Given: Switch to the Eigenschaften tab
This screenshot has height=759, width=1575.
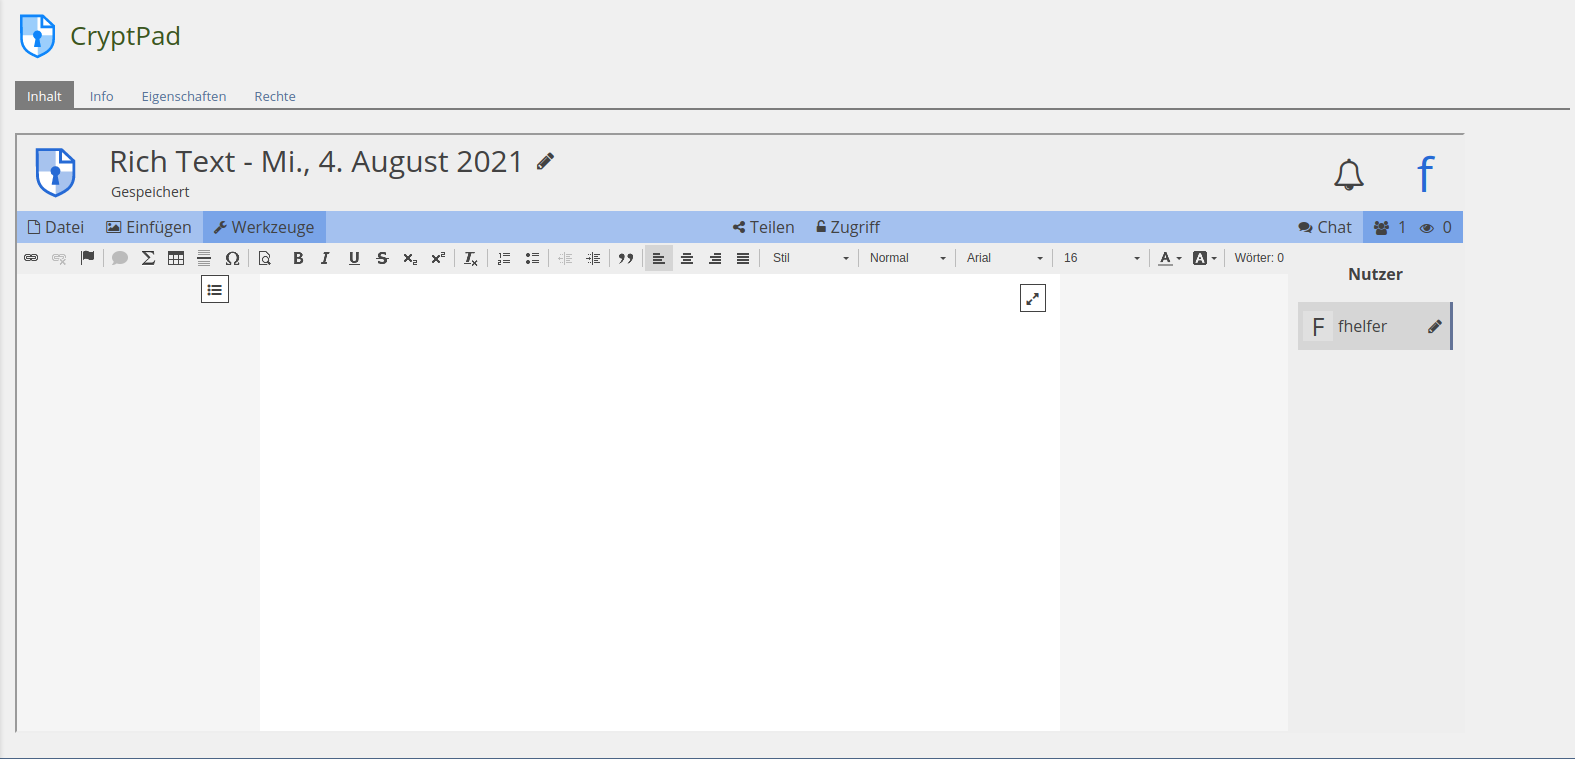Looking at the screenshot, I should point(184,96).
